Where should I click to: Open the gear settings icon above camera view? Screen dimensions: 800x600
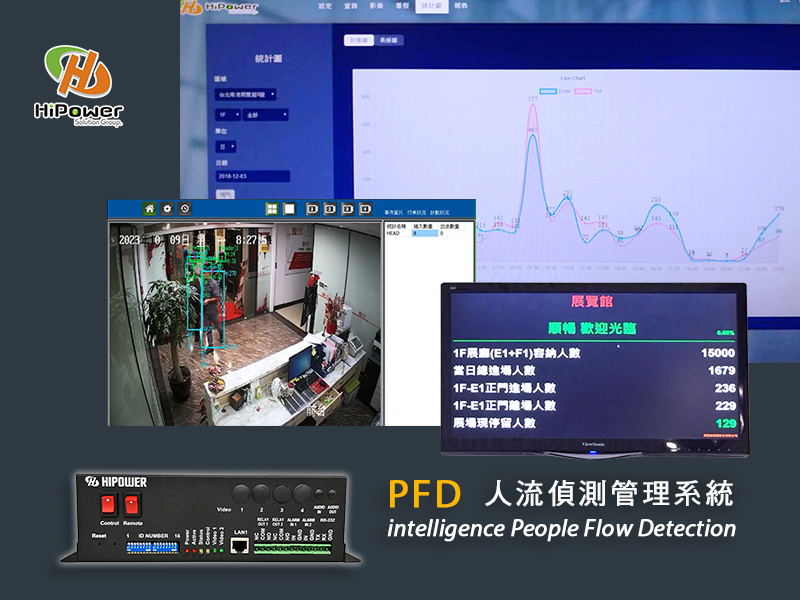click(166, 207)
